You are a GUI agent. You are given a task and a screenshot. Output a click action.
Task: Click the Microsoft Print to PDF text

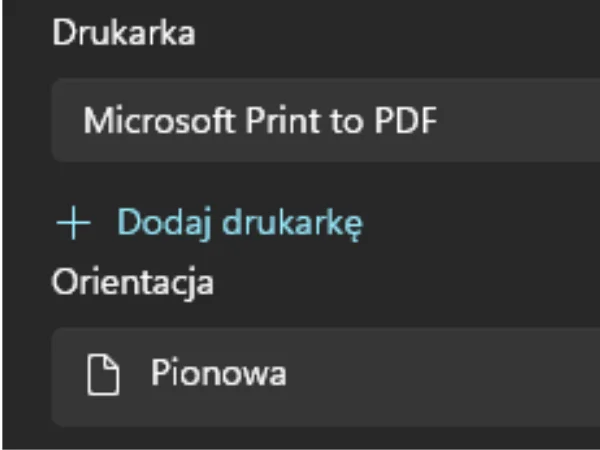[261, 121]
